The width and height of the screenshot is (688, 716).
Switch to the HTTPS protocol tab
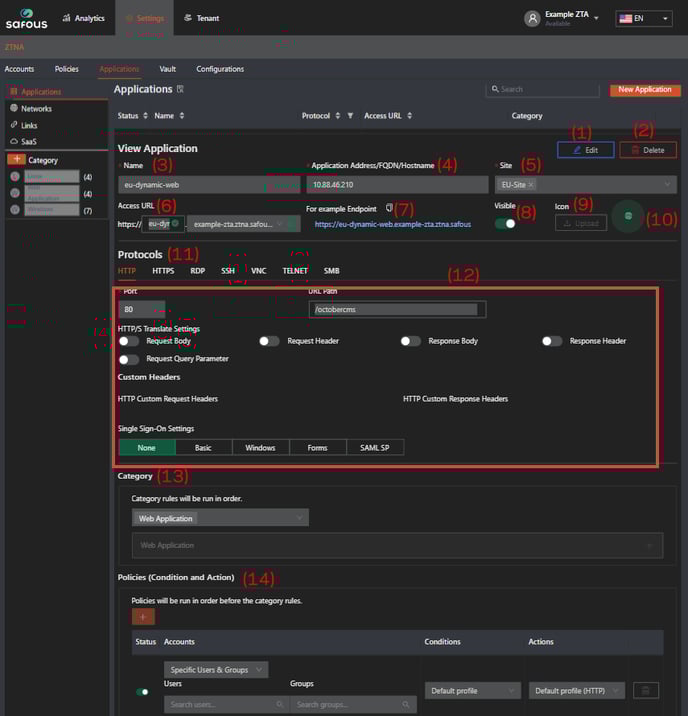(x=163, y=270)
